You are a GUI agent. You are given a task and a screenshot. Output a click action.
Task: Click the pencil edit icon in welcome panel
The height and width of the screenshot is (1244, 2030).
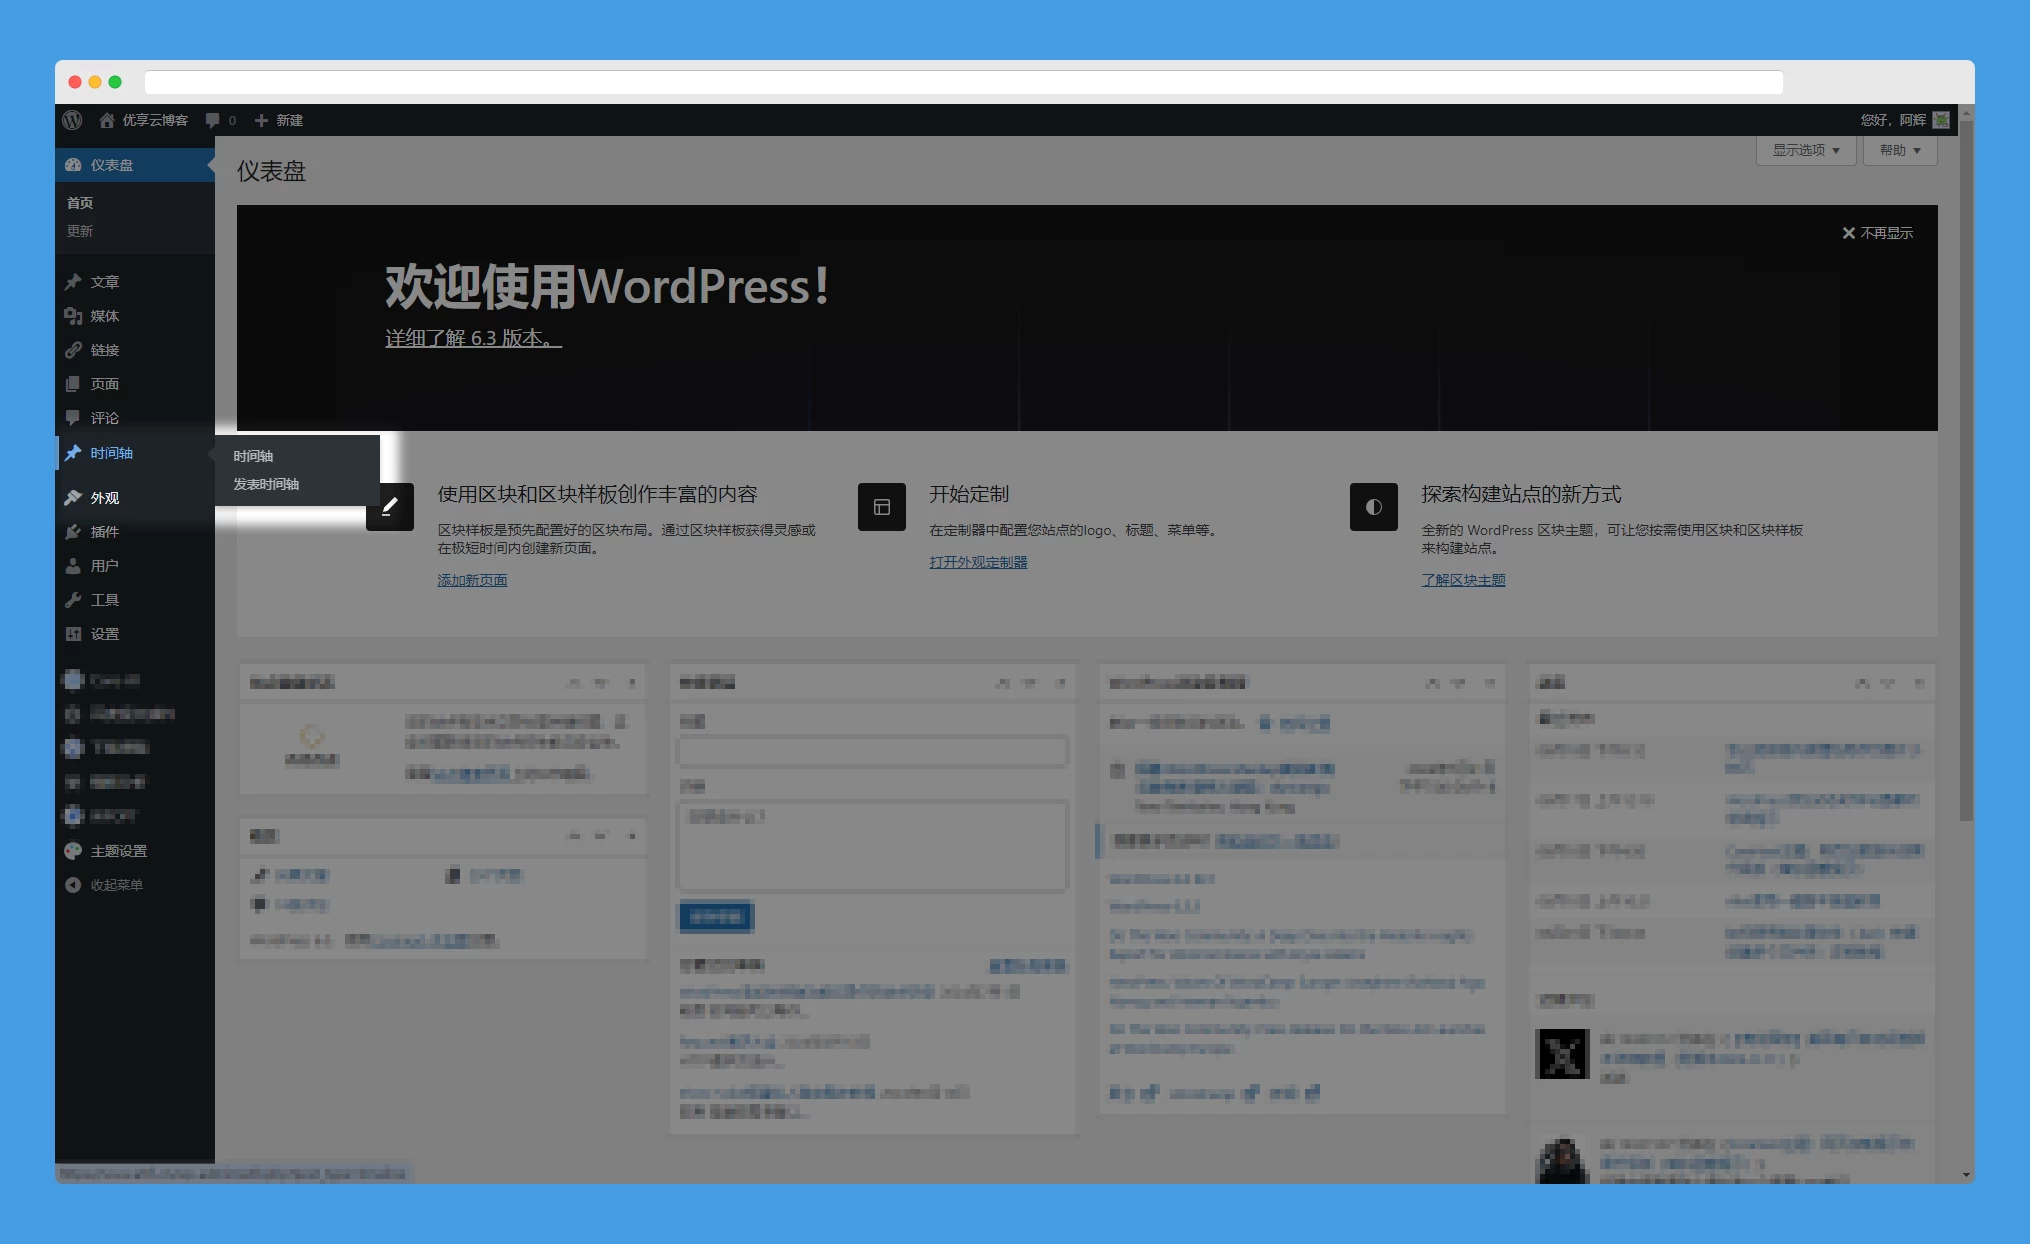(x=390, y=507)
